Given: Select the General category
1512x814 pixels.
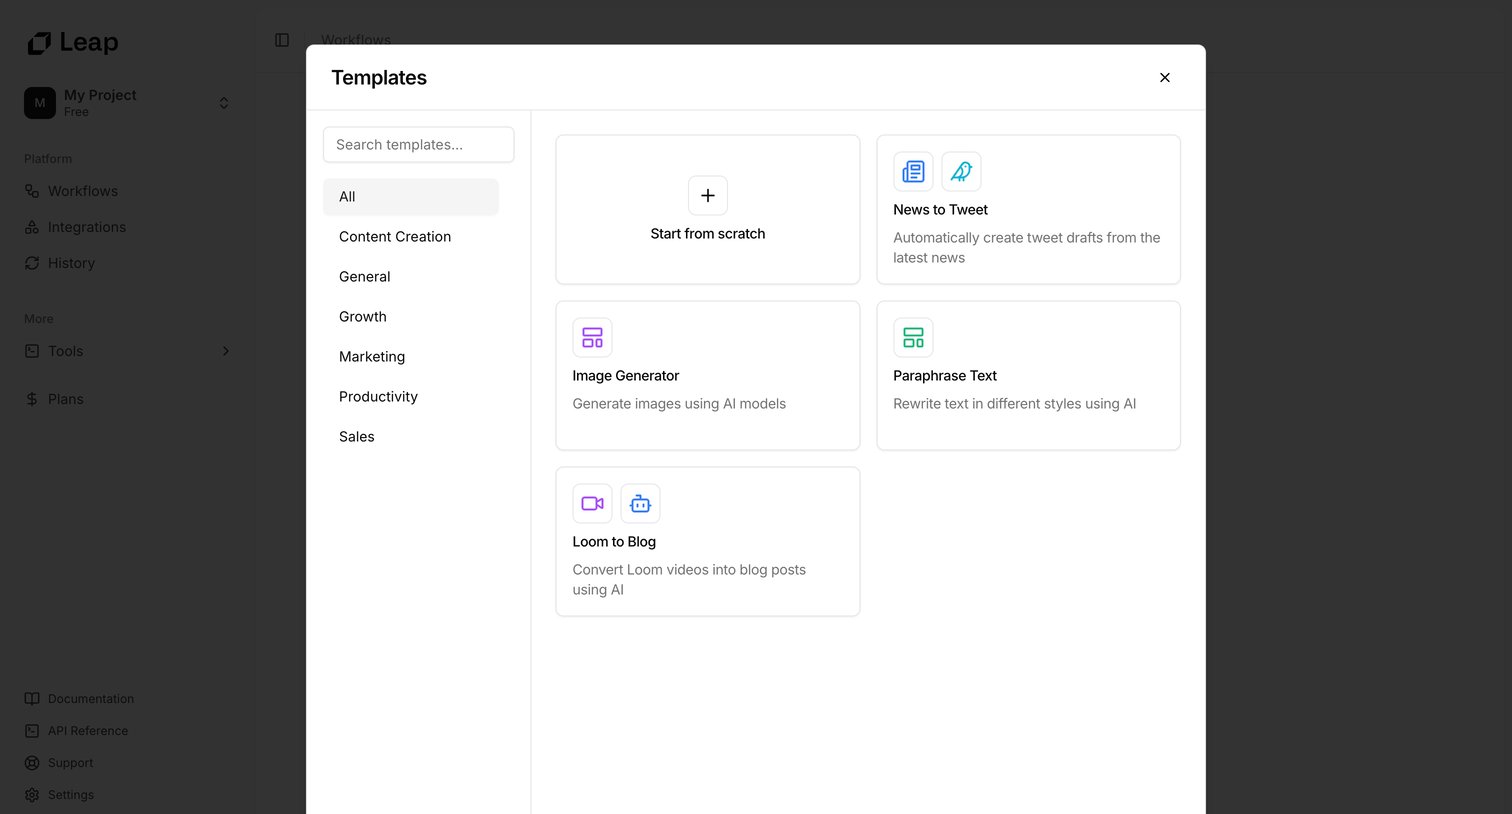Looking at the screenshot, I should coord(411,277).
